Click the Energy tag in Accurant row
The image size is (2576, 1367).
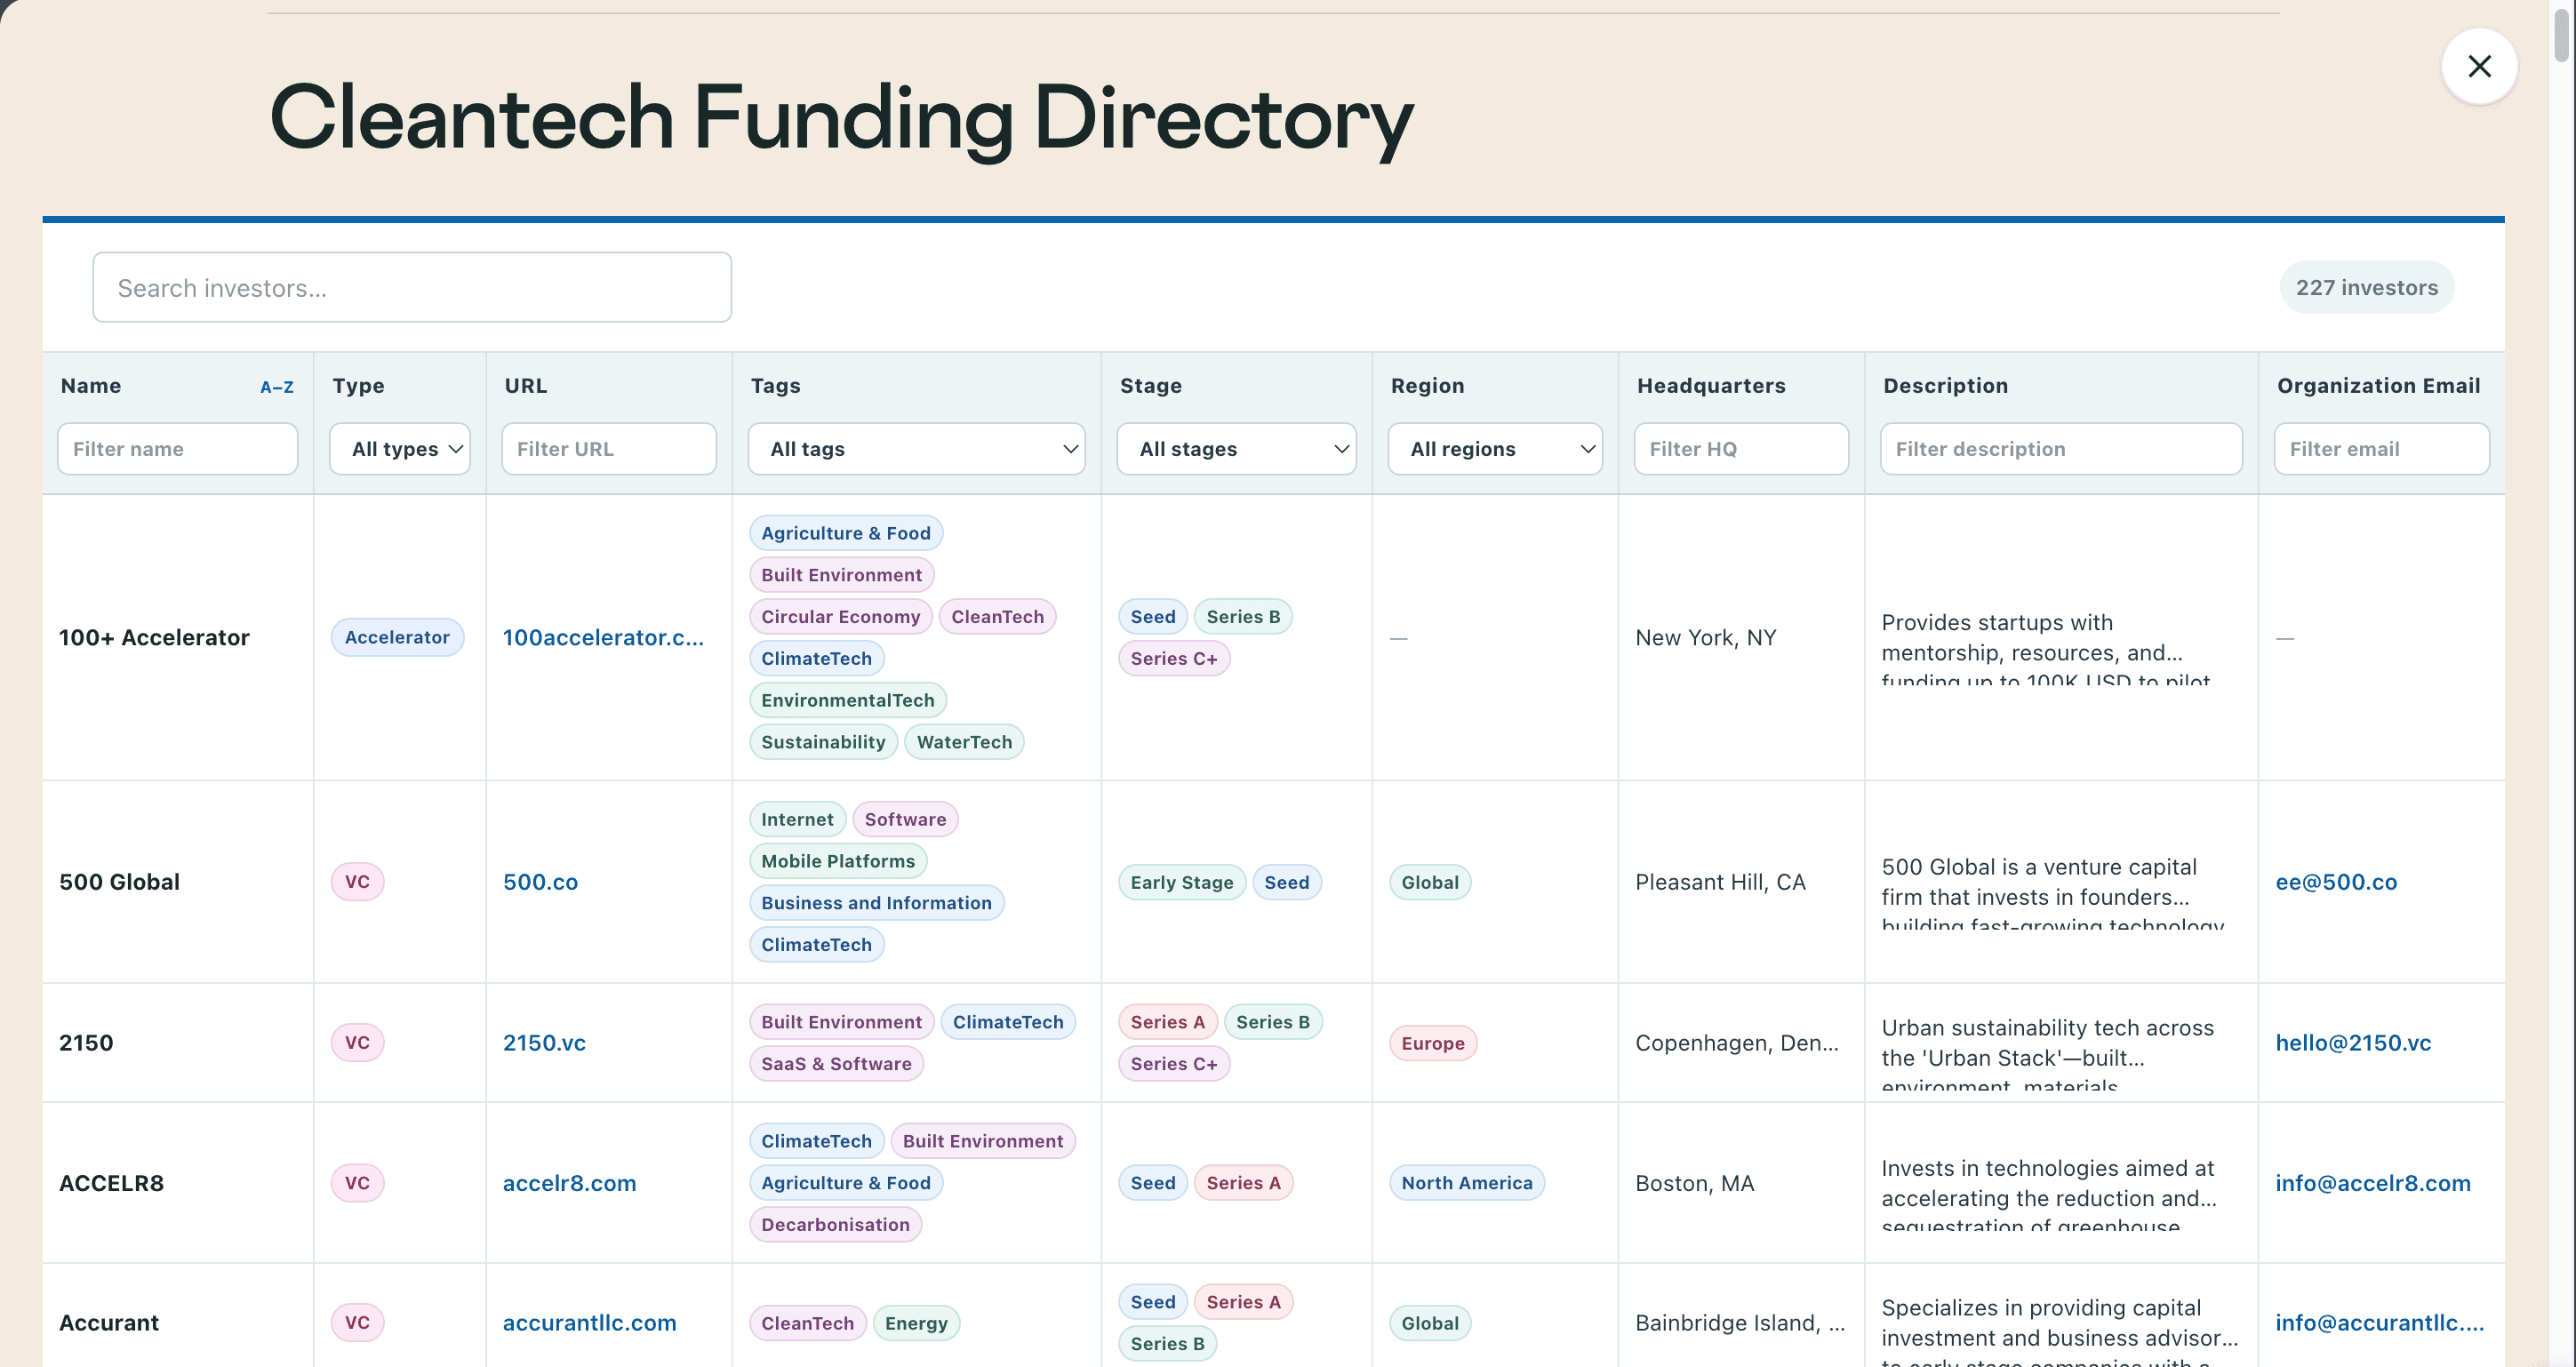coord(916,1323)
